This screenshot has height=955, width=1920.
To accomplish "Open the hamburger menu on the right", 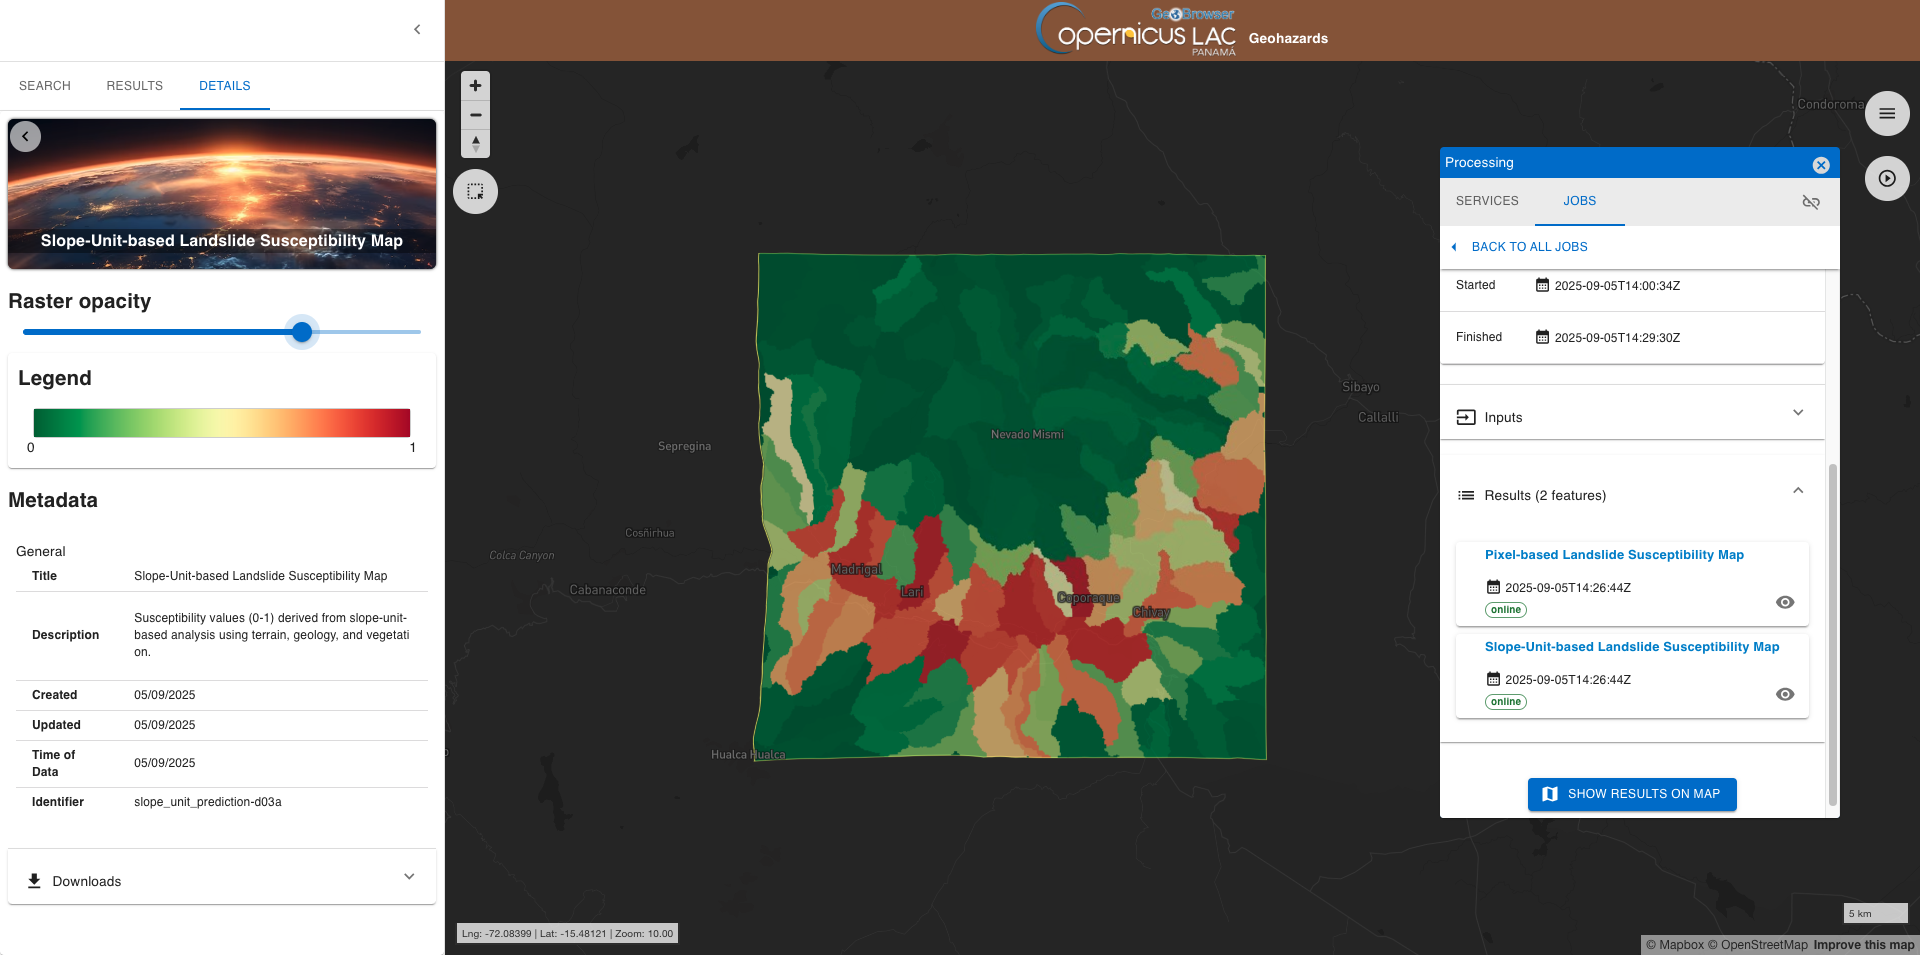I will 1886,114.
